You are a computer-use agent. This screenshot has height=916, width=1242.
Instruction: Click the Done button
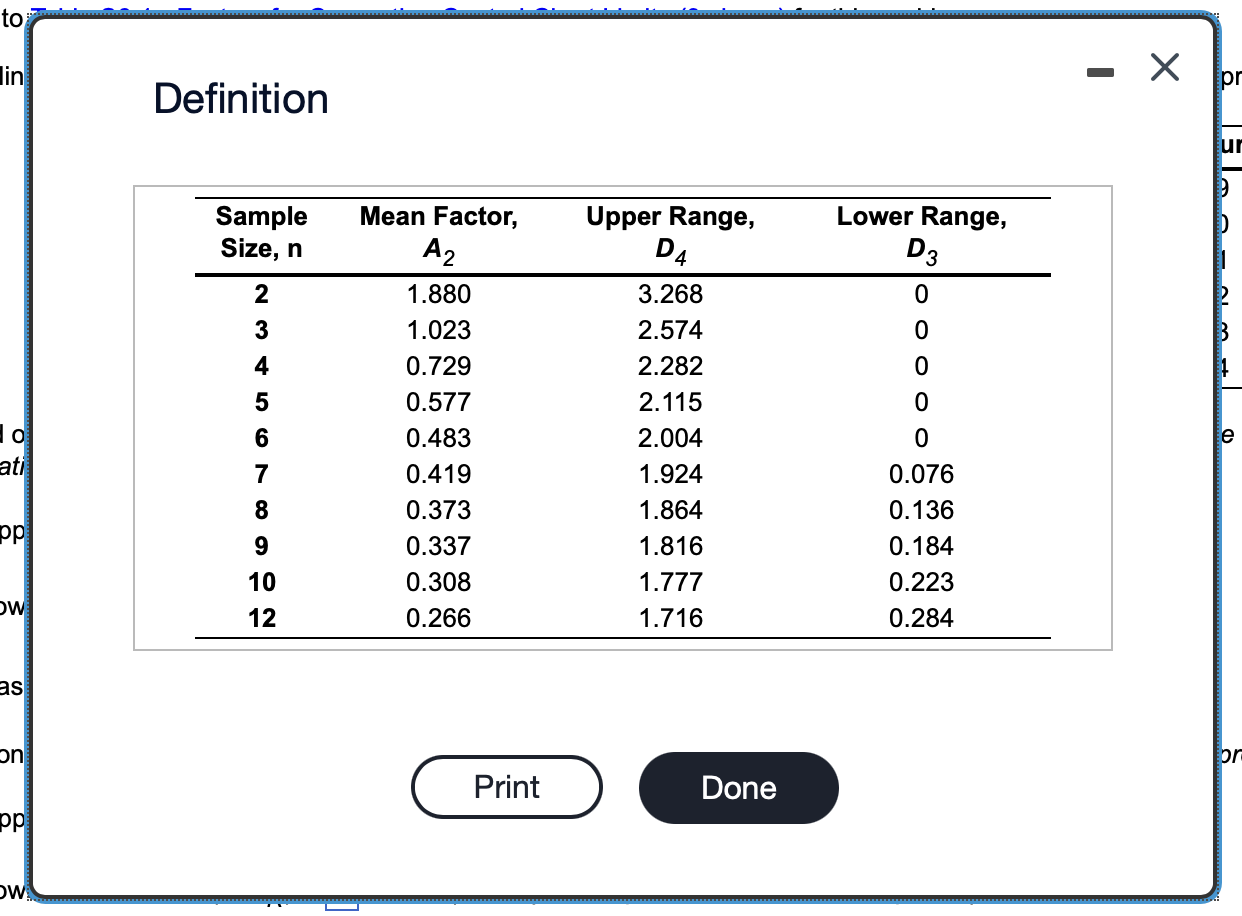coord(738,787)
